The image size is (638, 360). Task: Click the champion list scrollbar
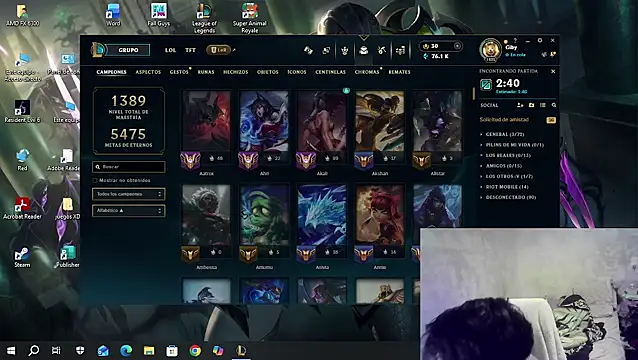tap(474, 94)
